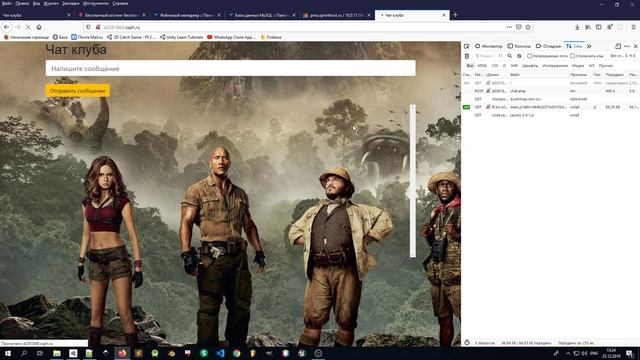Open the Tools menu in Firefox

tap(96, 3)
